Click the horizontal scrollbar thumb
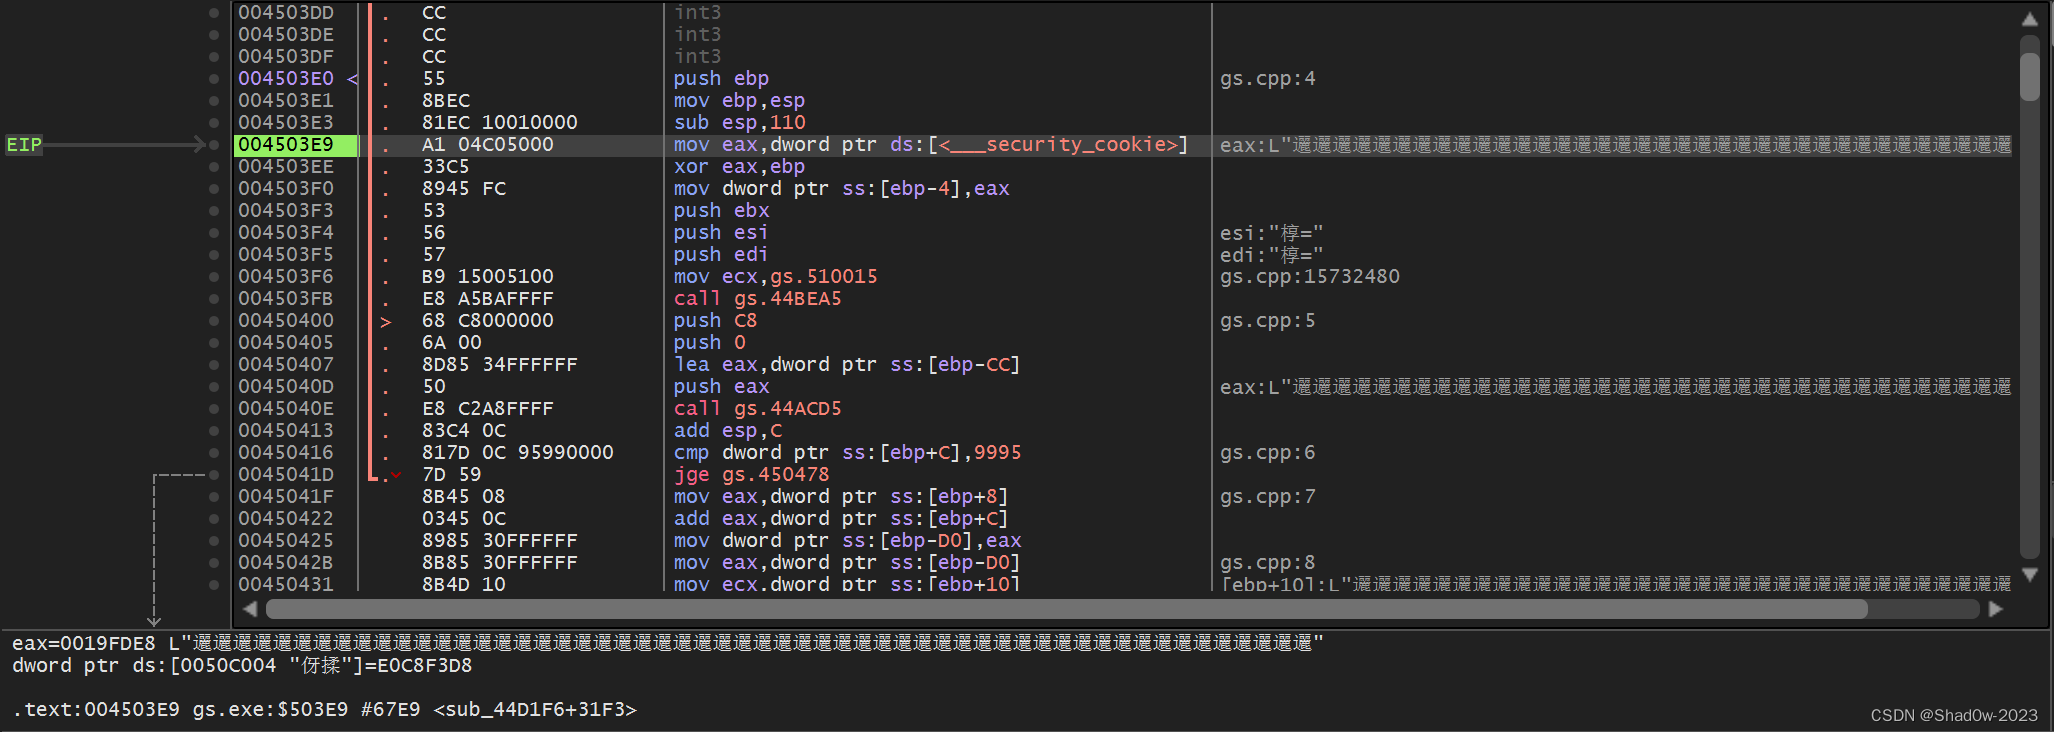This screenshot has height=732, width=2054. click(x=1066, y=609)
